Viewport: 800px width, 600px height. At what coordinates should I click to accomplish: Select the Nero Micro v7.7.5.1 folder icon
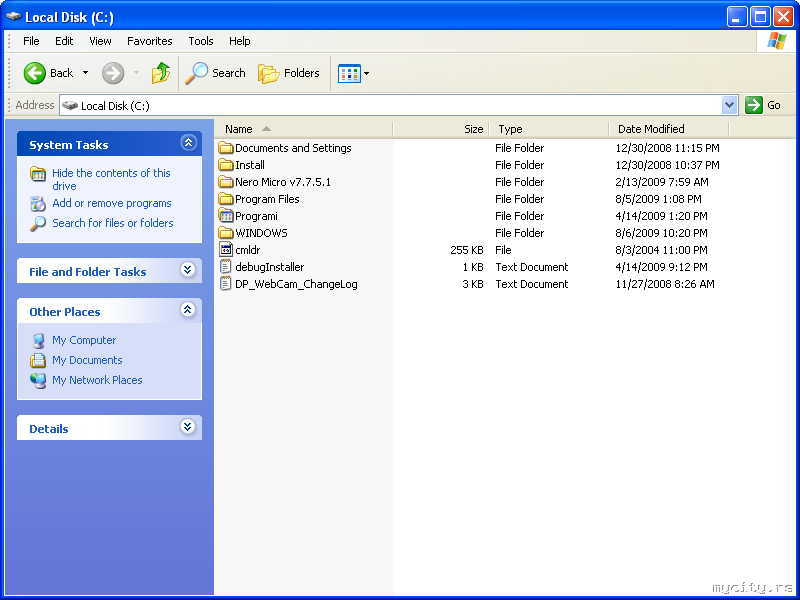click(226, 182)
